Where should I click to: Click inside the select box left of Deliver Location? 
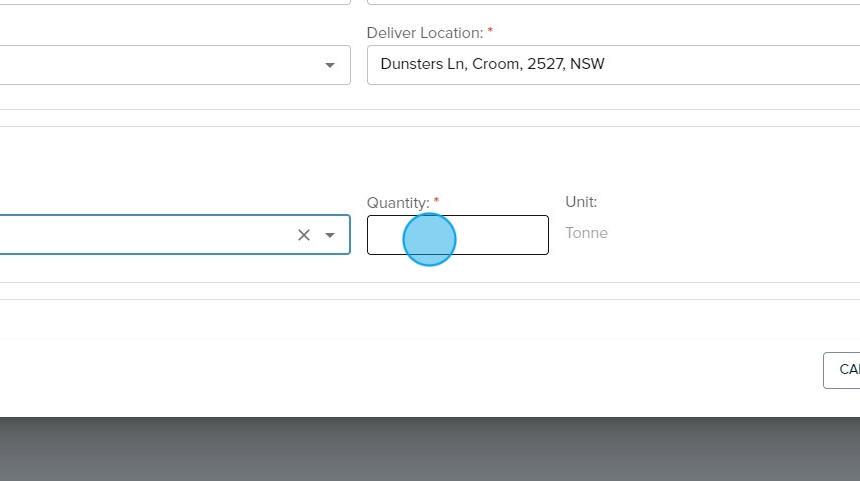(x=150, y=65)
